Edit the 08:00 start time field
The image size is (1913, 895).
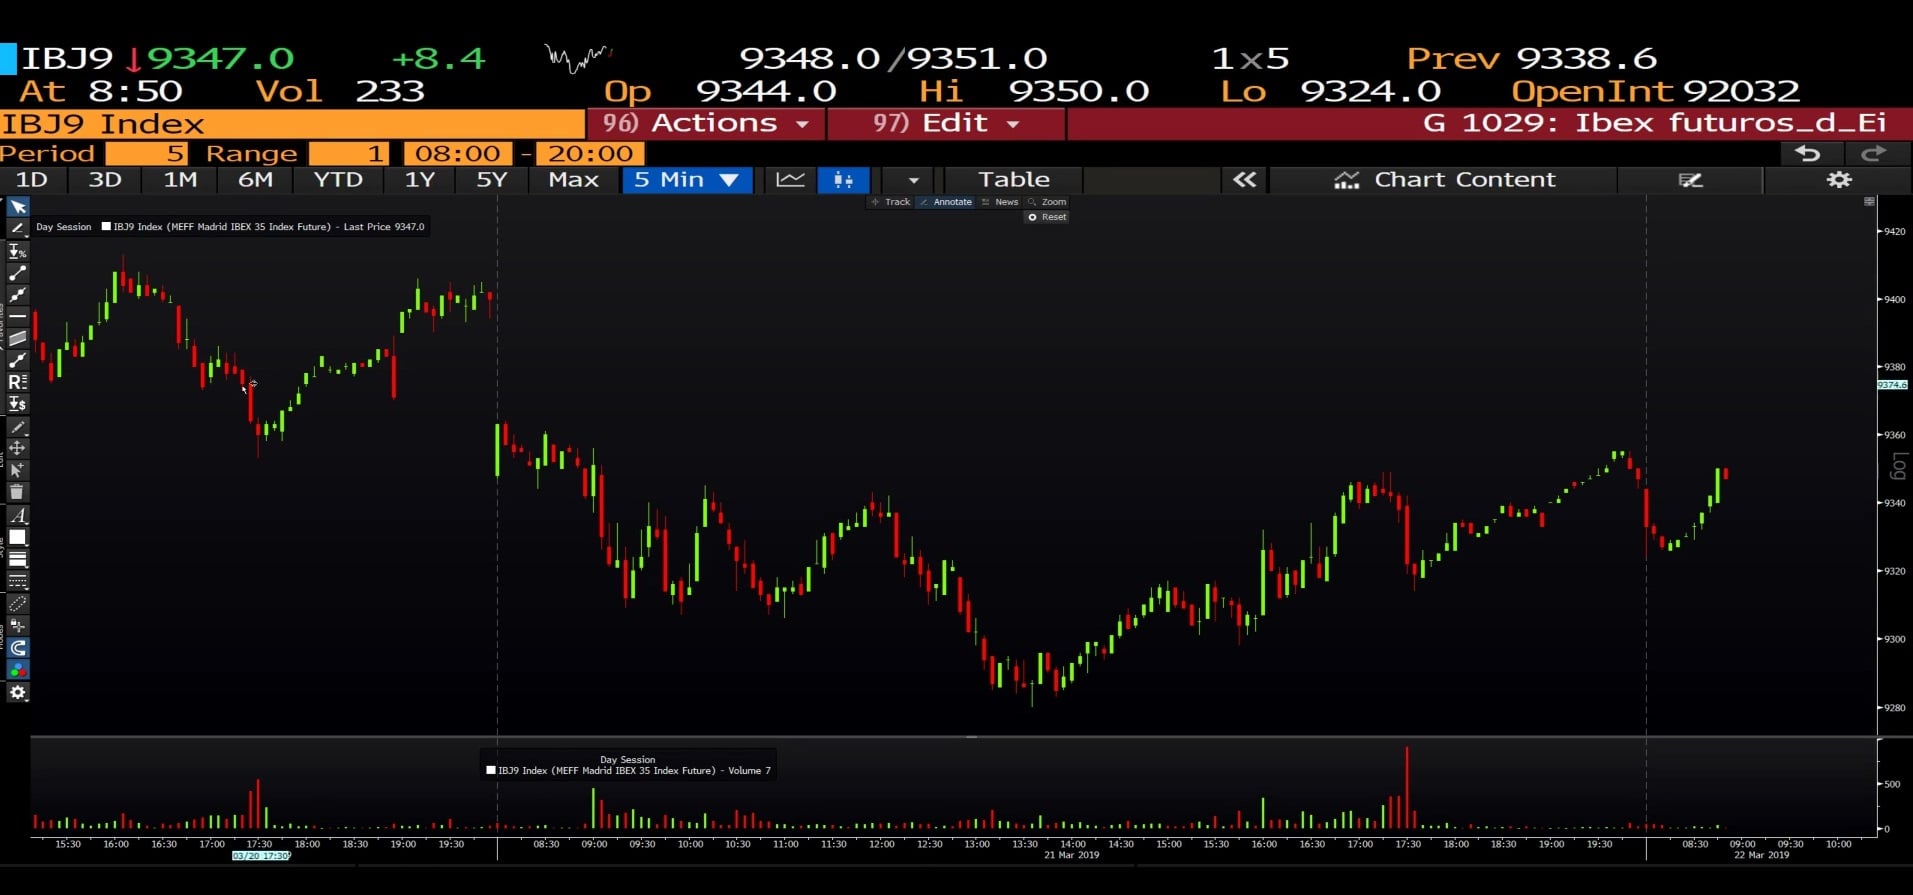tap(458, 154)
